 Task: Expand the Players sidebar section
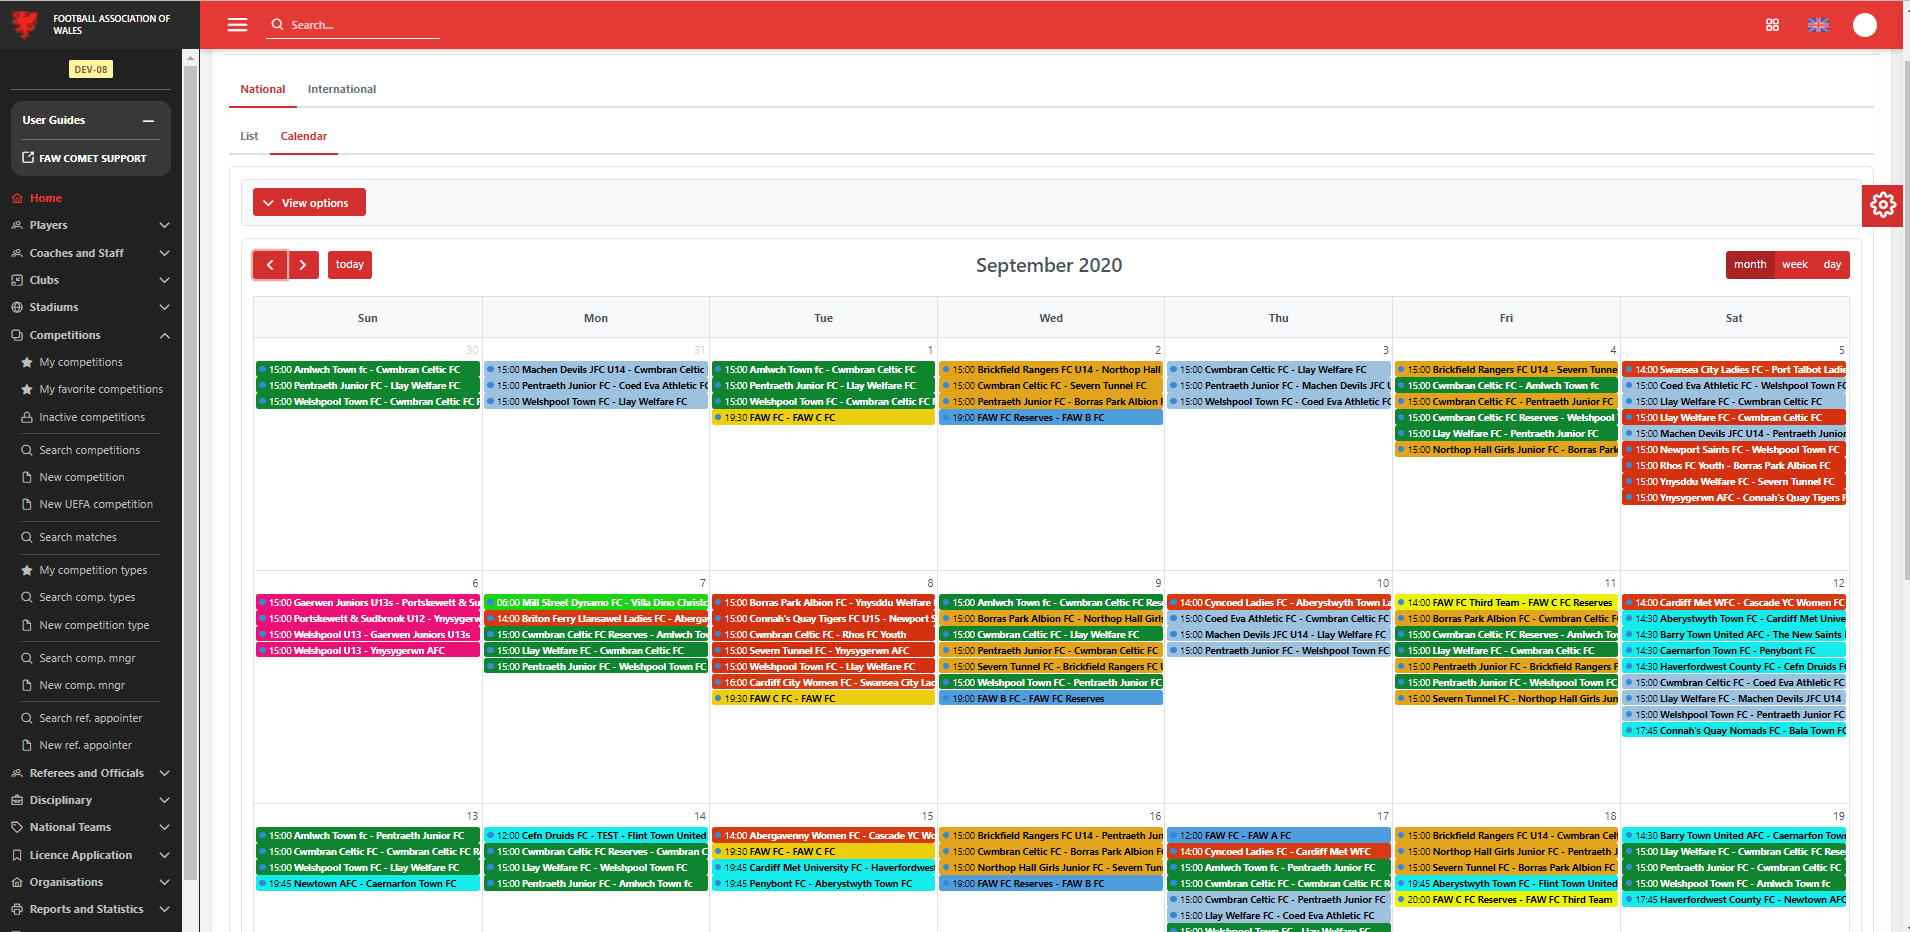click(x=90, y=225)
